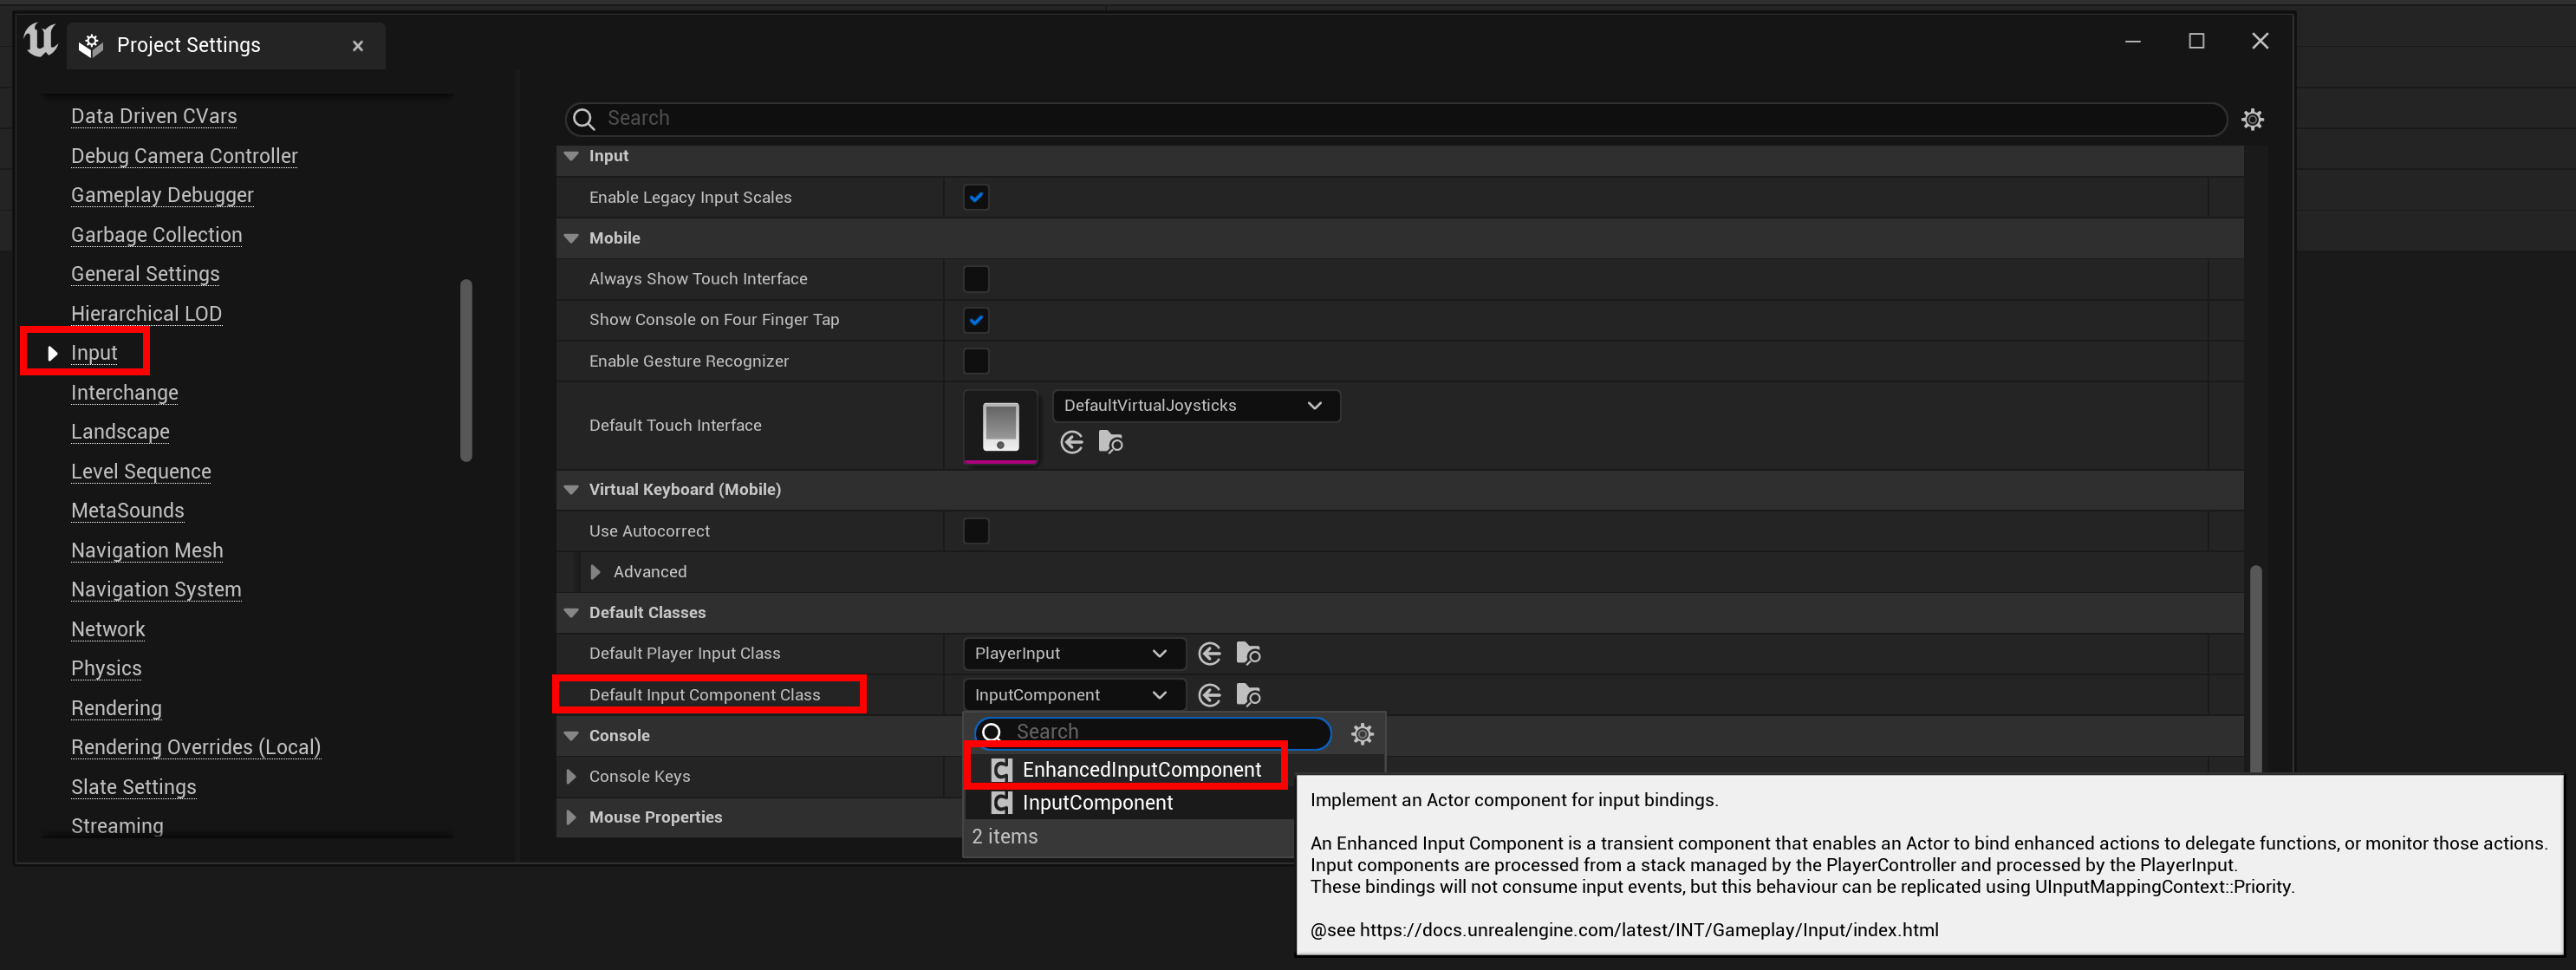The height and width of the screenshot is (970, 2576).
Task: Click the Unreal Engine logo icon
Action: click(41, 41)
